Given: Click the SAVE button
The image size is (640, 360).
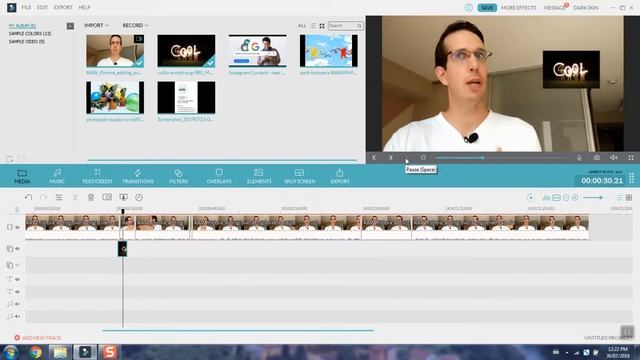Looking at the screenshot, I should click(x=487, y=8).
